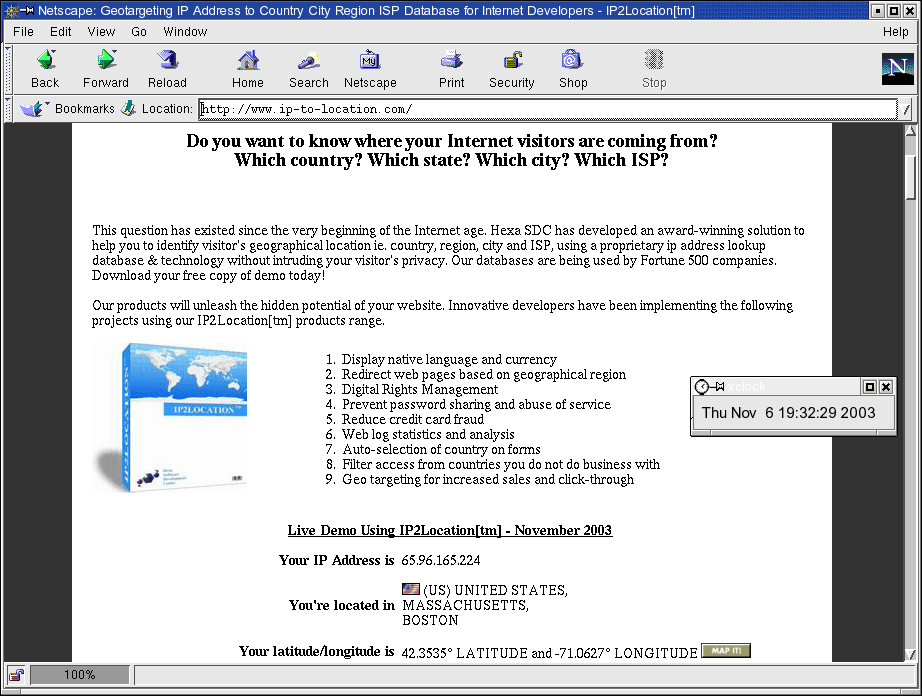Image resolution: width=922 pixels, height=696 pixels.
Task: Maximize the xclock window
Action: click(x=869, y=386)
